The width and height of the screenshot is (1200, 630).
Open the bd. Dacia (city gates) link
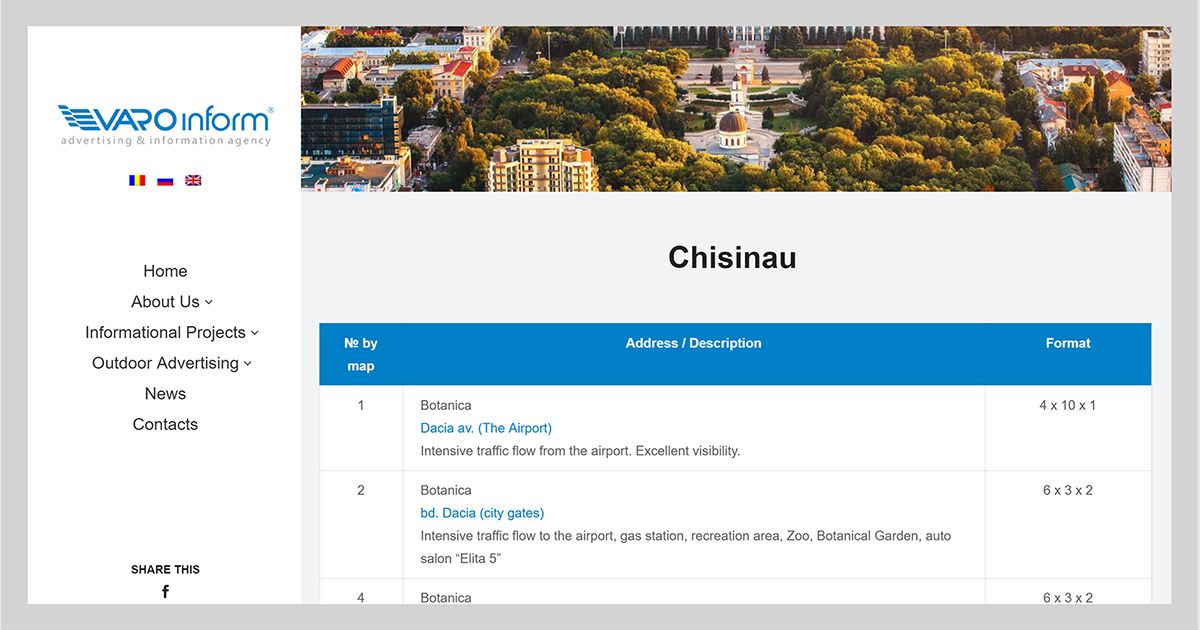point(482,513)
